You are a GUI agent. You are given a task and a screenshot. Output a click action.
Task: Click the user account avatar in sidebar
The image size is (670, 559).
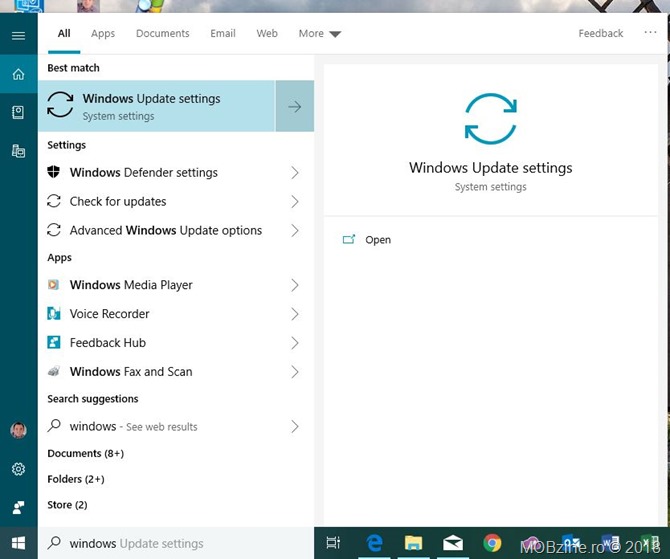18,430
